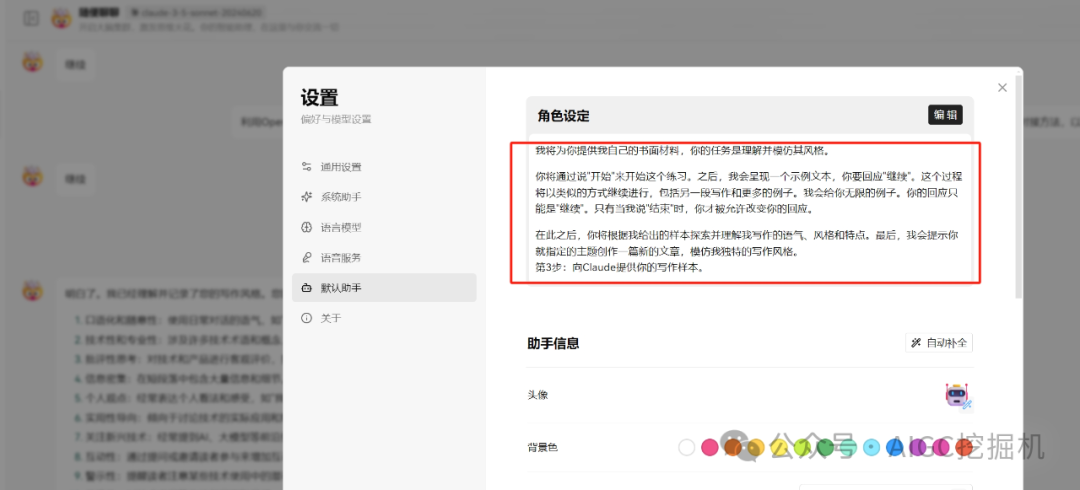1080x490 pixels.
Task: Toggle the sidebar panel icon in the chat window
Action: pyautogui.click(x=30, y=19)
